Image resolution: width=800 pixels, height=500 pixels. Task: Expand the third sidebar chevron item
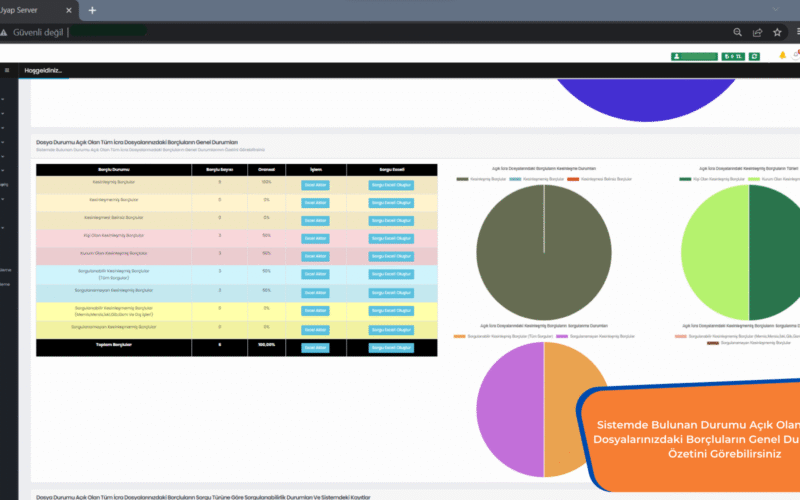click(4, 127)
